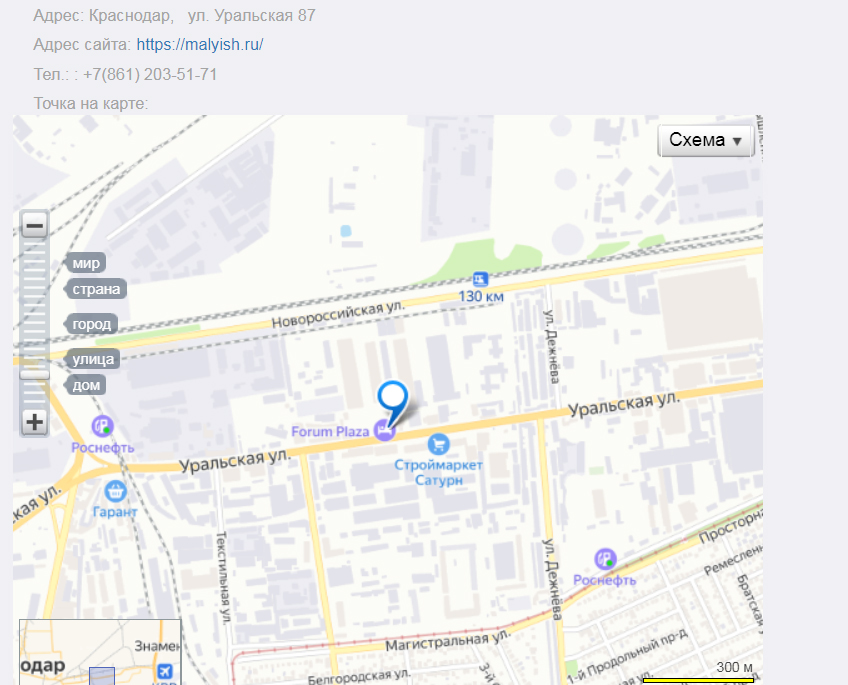This screenshot has width=848, height=685.
Task: Click the Forum Plaza hotel icon
Action: point(385,430)
